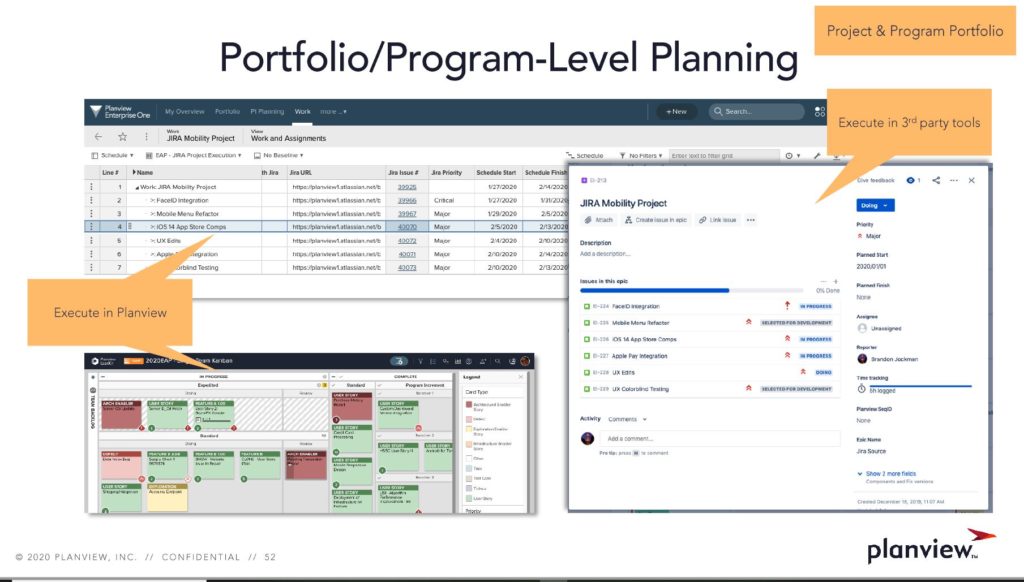Image resolution: width=1024 pixels, height=582 pixels.
Task: Click the + New button
Action: [x=677, y=112]
